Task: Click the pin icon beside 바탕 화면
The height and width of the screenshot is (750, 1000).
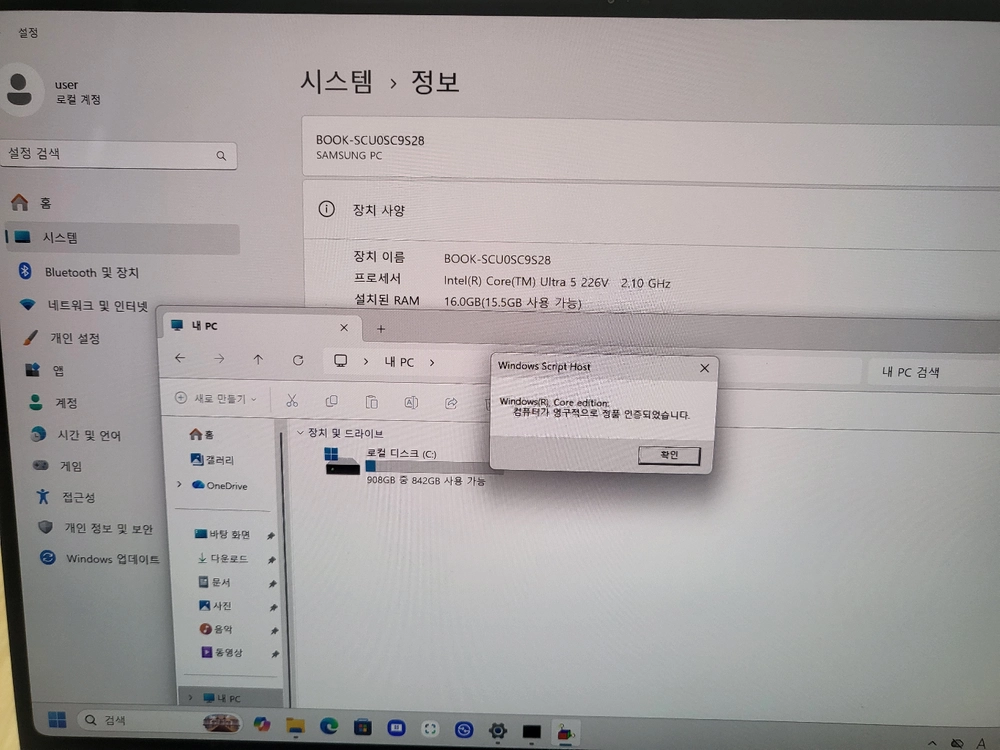Action: (270, 536)
